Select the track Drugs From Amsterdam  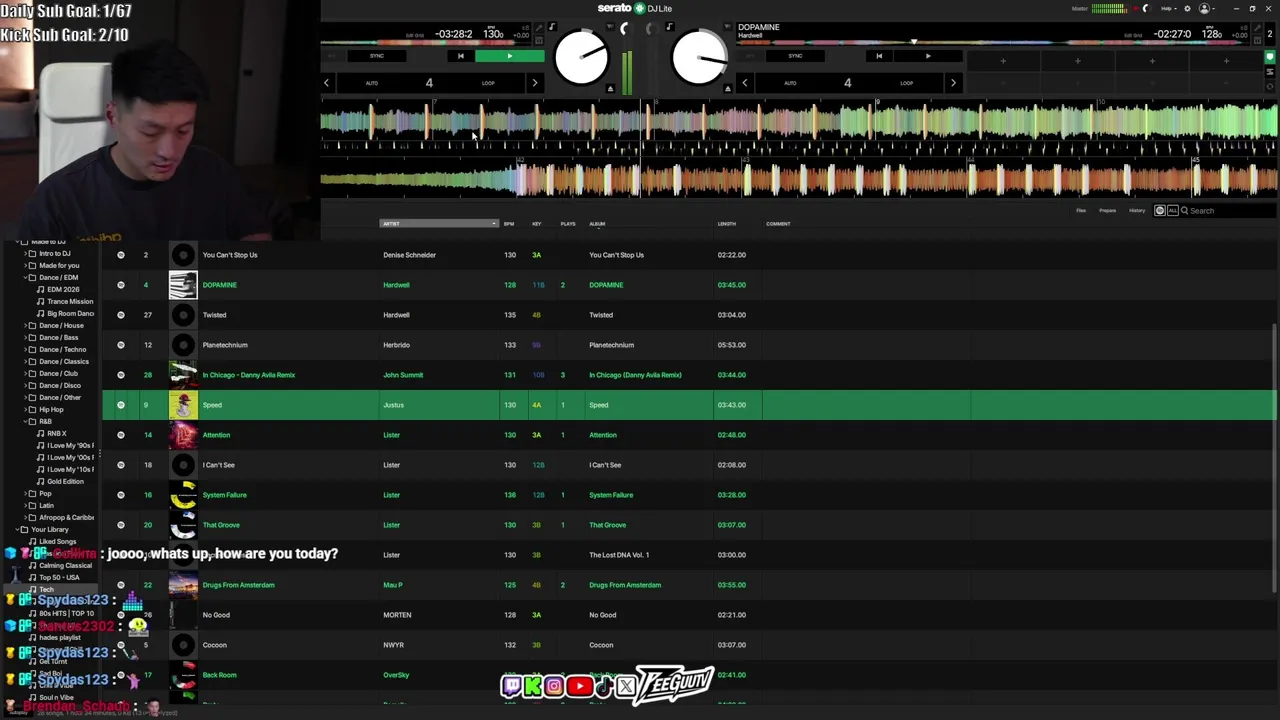(689, 585)
